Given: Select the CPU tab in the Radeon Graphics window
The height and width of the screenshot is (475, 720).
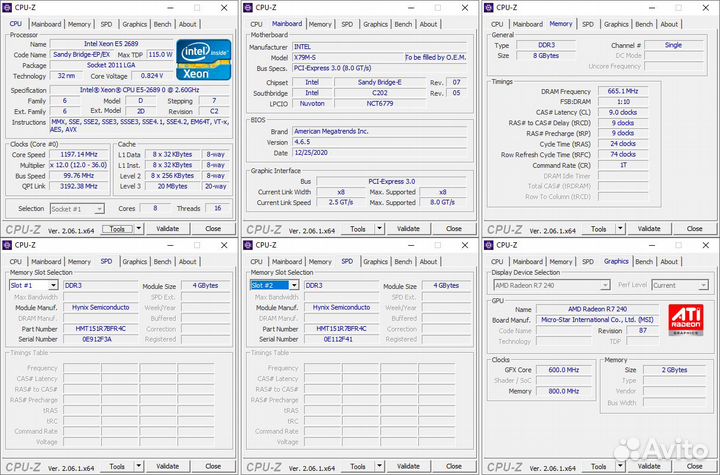Looking at the screenshot, I should pyautogui.click(x=497, y=261).
